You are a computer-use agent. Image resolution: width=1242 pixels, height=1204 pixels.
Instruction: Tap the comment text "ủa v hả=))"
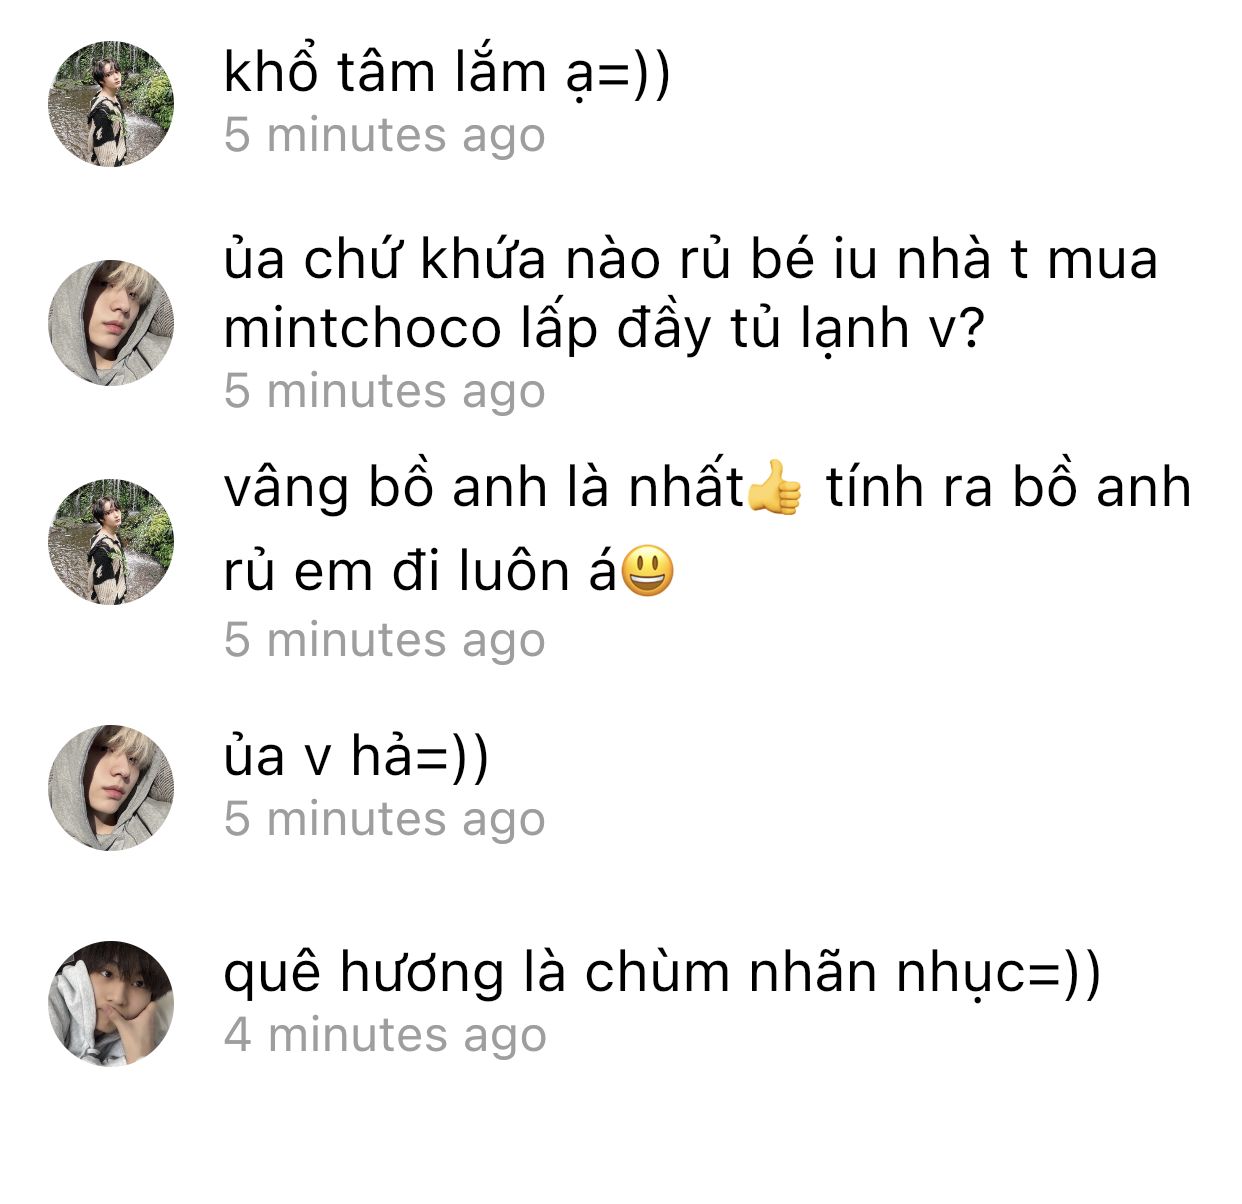356,757
